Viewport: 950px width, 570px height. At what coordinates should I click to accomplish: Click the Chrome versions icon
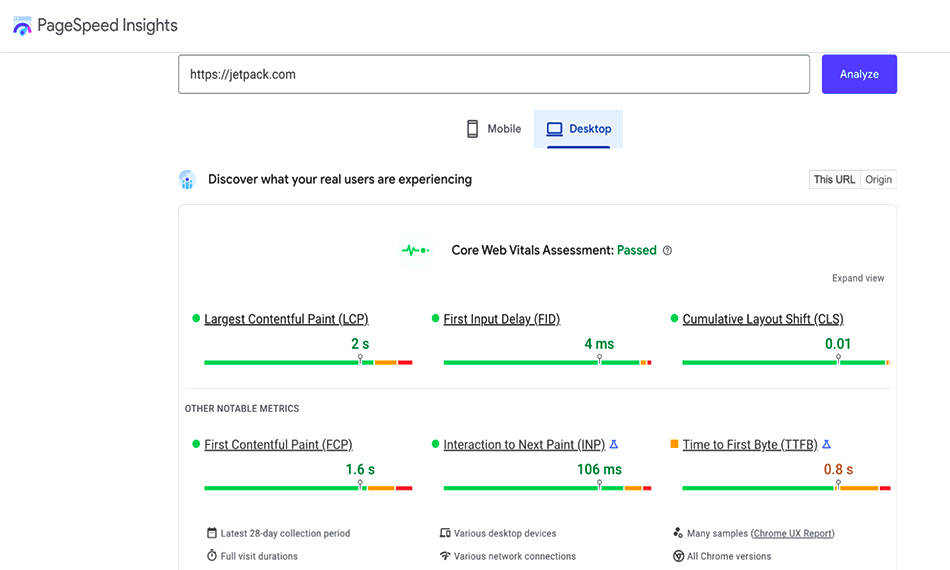tap(679, 556)
